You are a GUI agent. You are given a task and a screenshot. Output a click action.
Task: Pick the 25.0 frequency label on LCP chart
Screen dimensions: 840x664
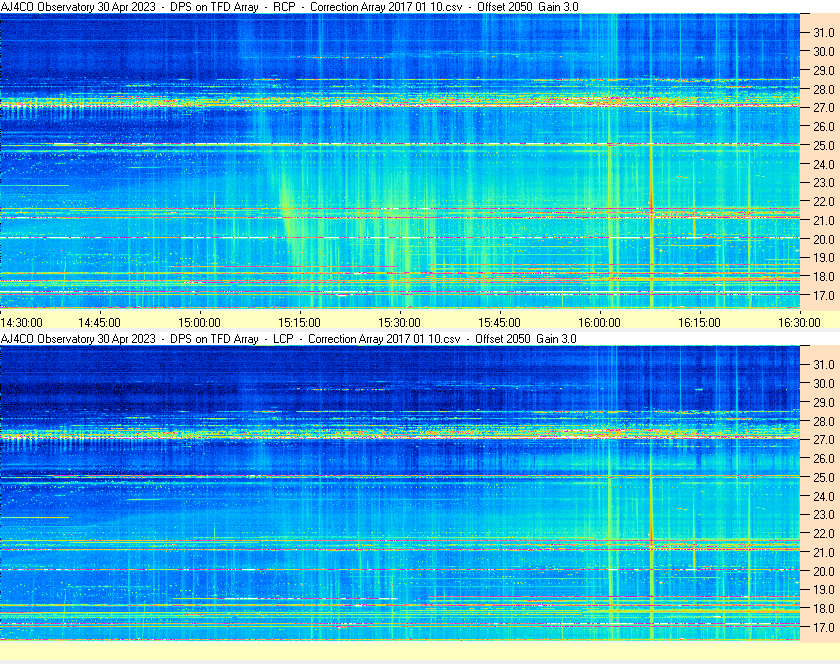(824, 477)
